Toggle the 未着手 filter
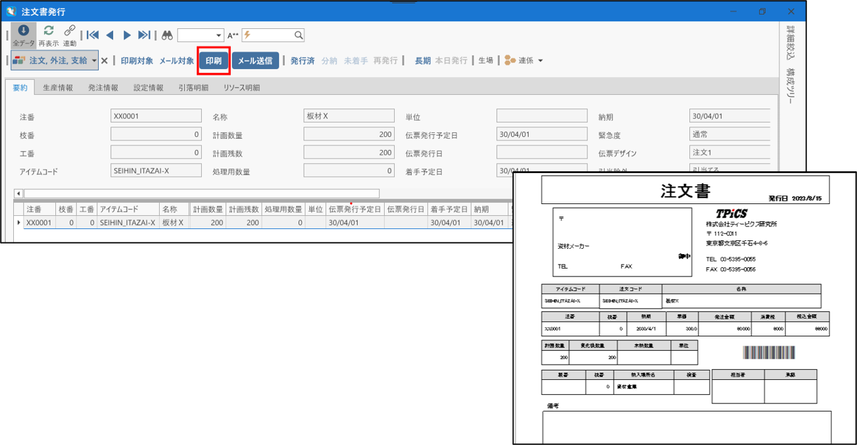857x445 pixels. (355, 61)
